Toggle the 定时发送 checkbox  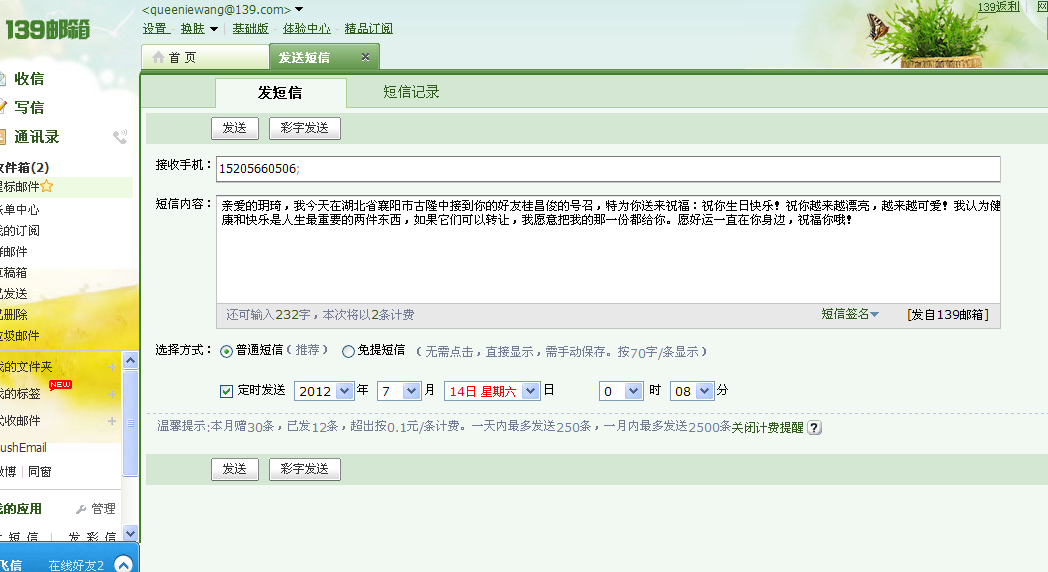(x=227, y=391)
